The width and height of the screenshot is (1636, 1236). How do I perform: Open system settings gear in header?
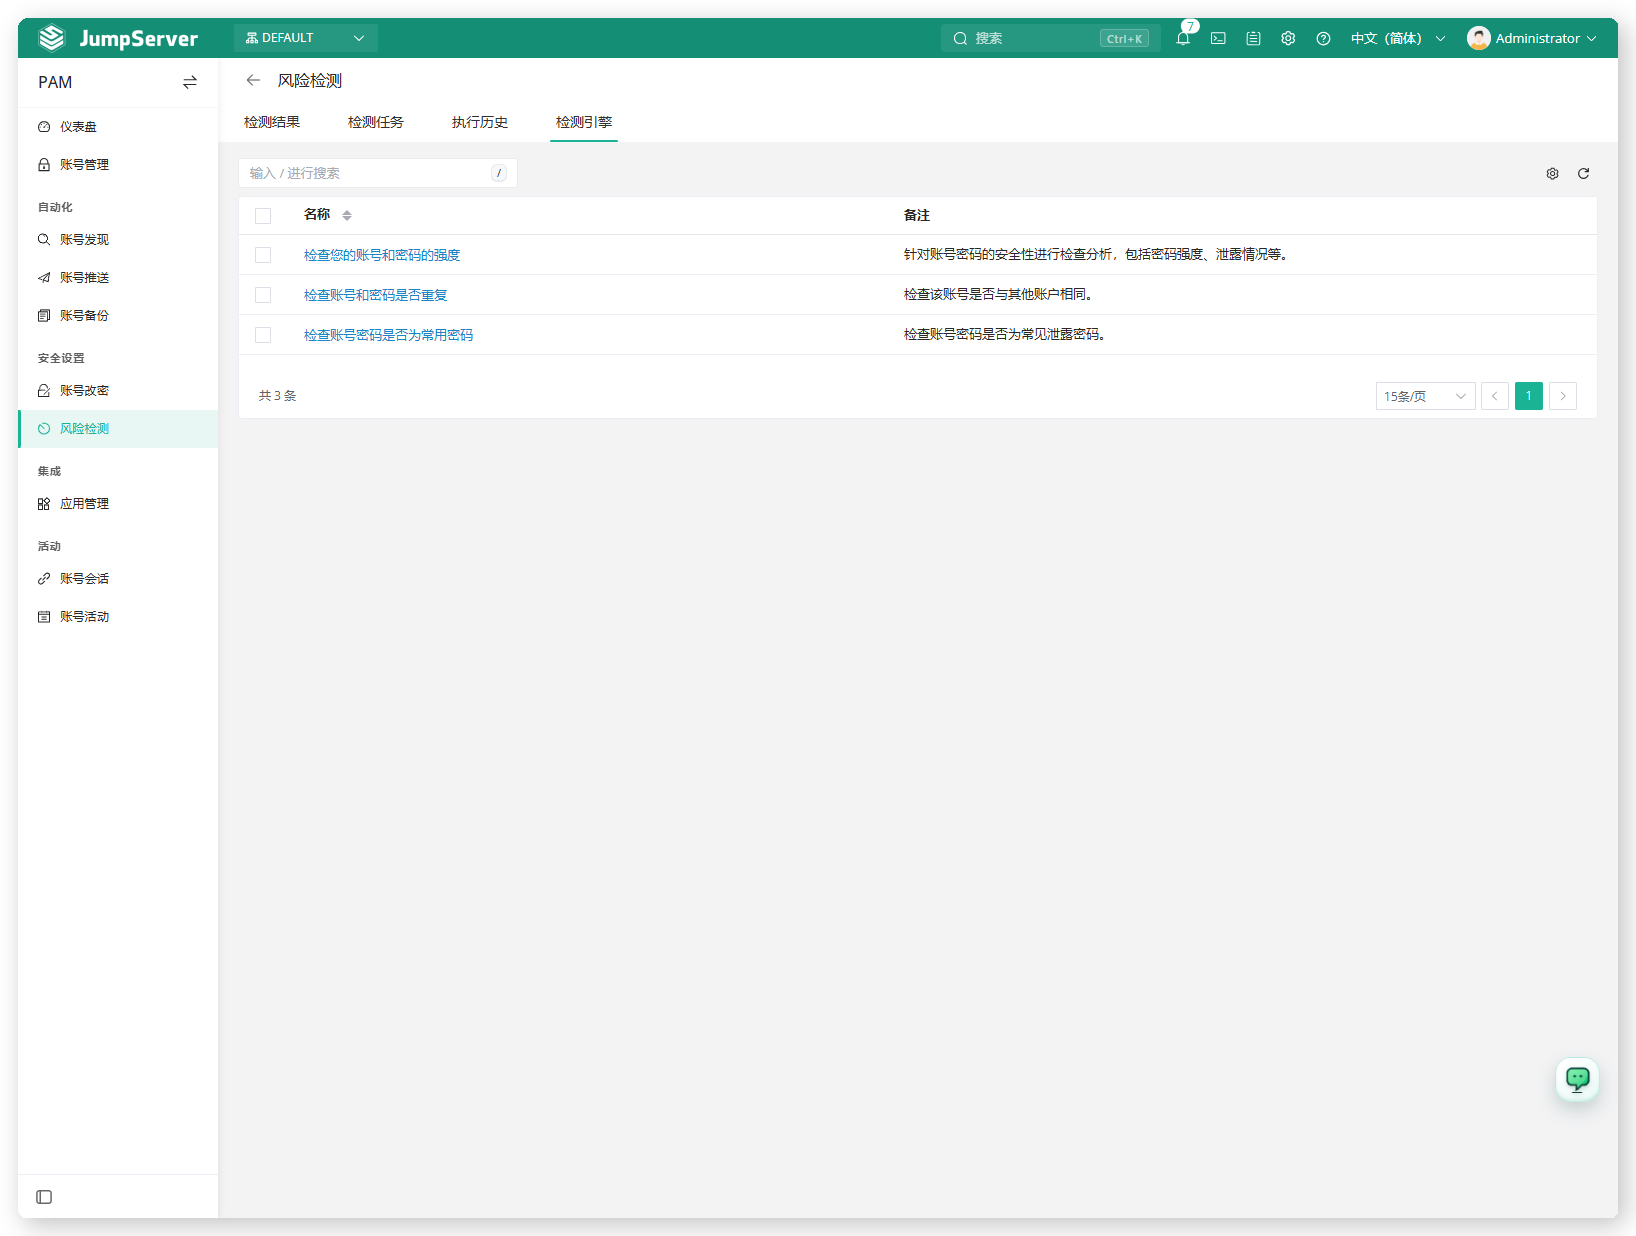coord(1288,38)
